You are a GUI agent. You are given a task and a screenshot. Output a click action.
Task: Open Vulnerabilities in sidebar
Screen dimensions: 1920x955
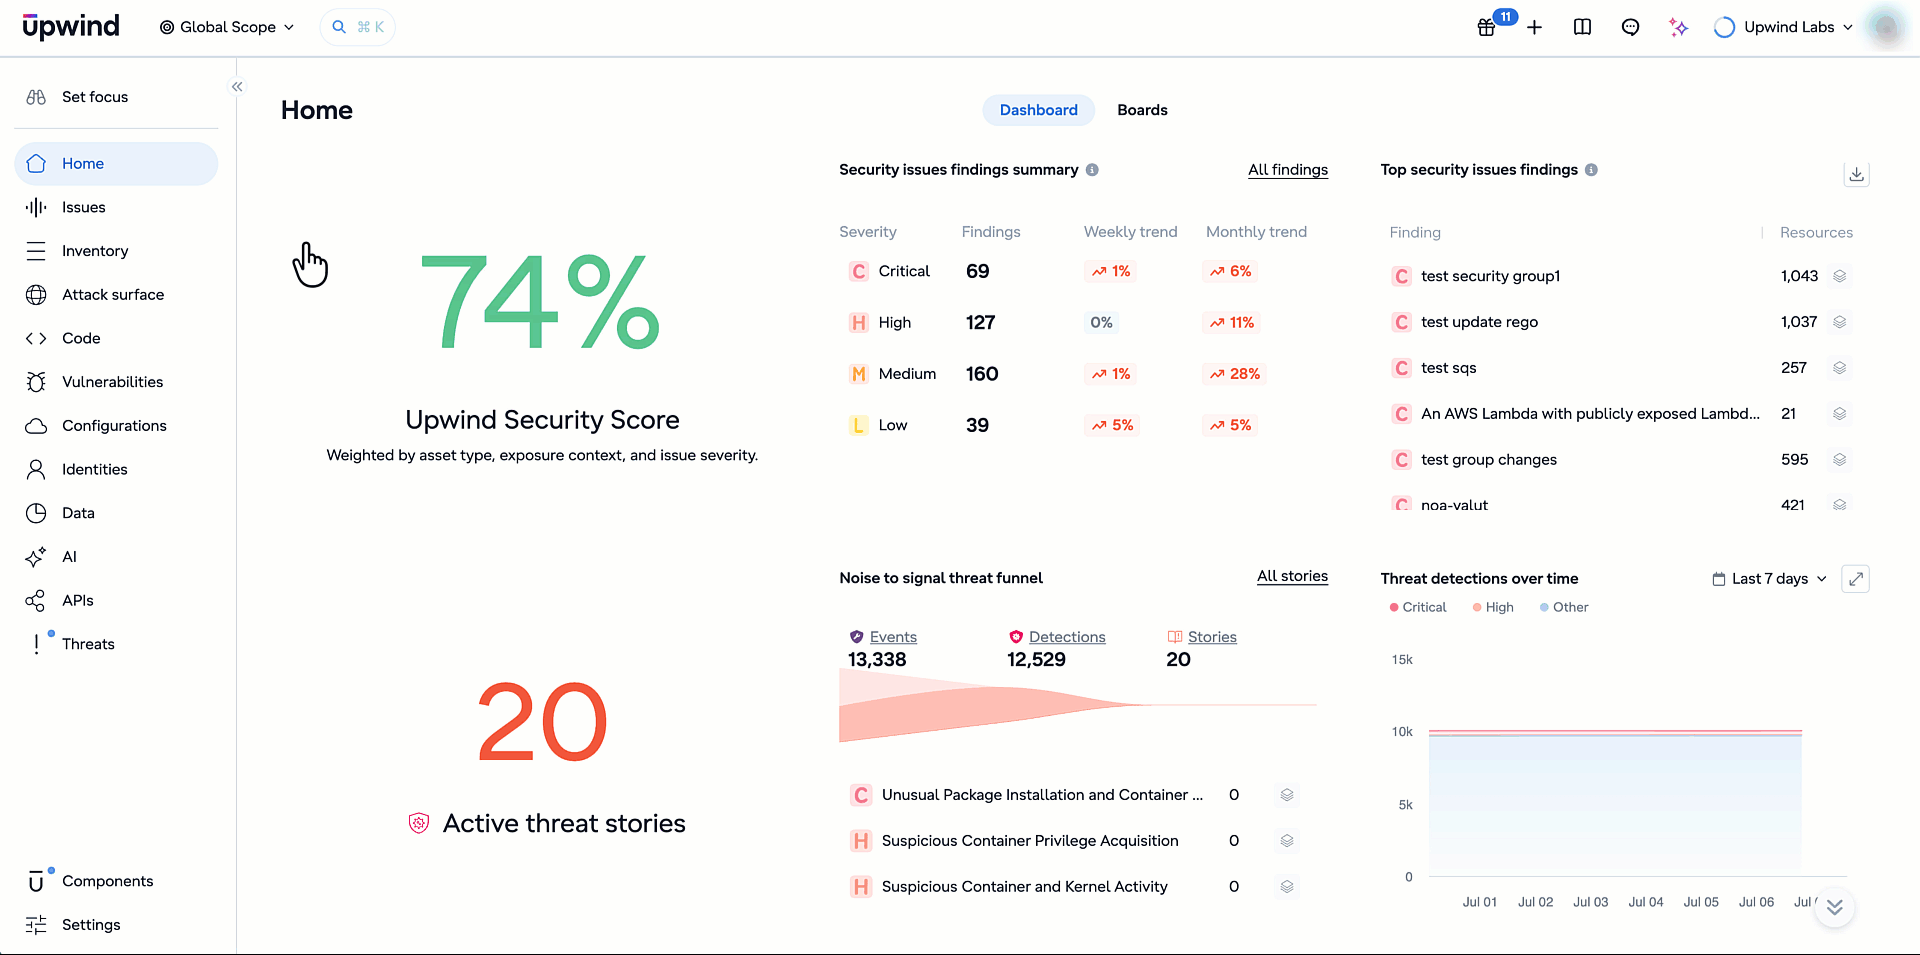[117, 382]
